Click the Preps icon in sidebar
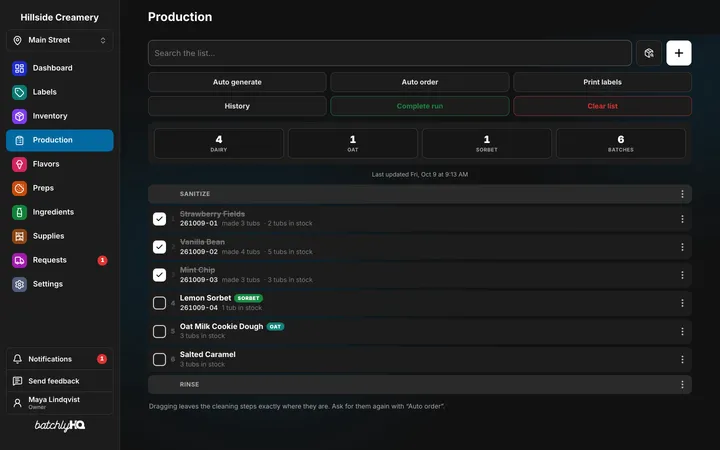Screen dimensions: 720x450 [19, 188]
